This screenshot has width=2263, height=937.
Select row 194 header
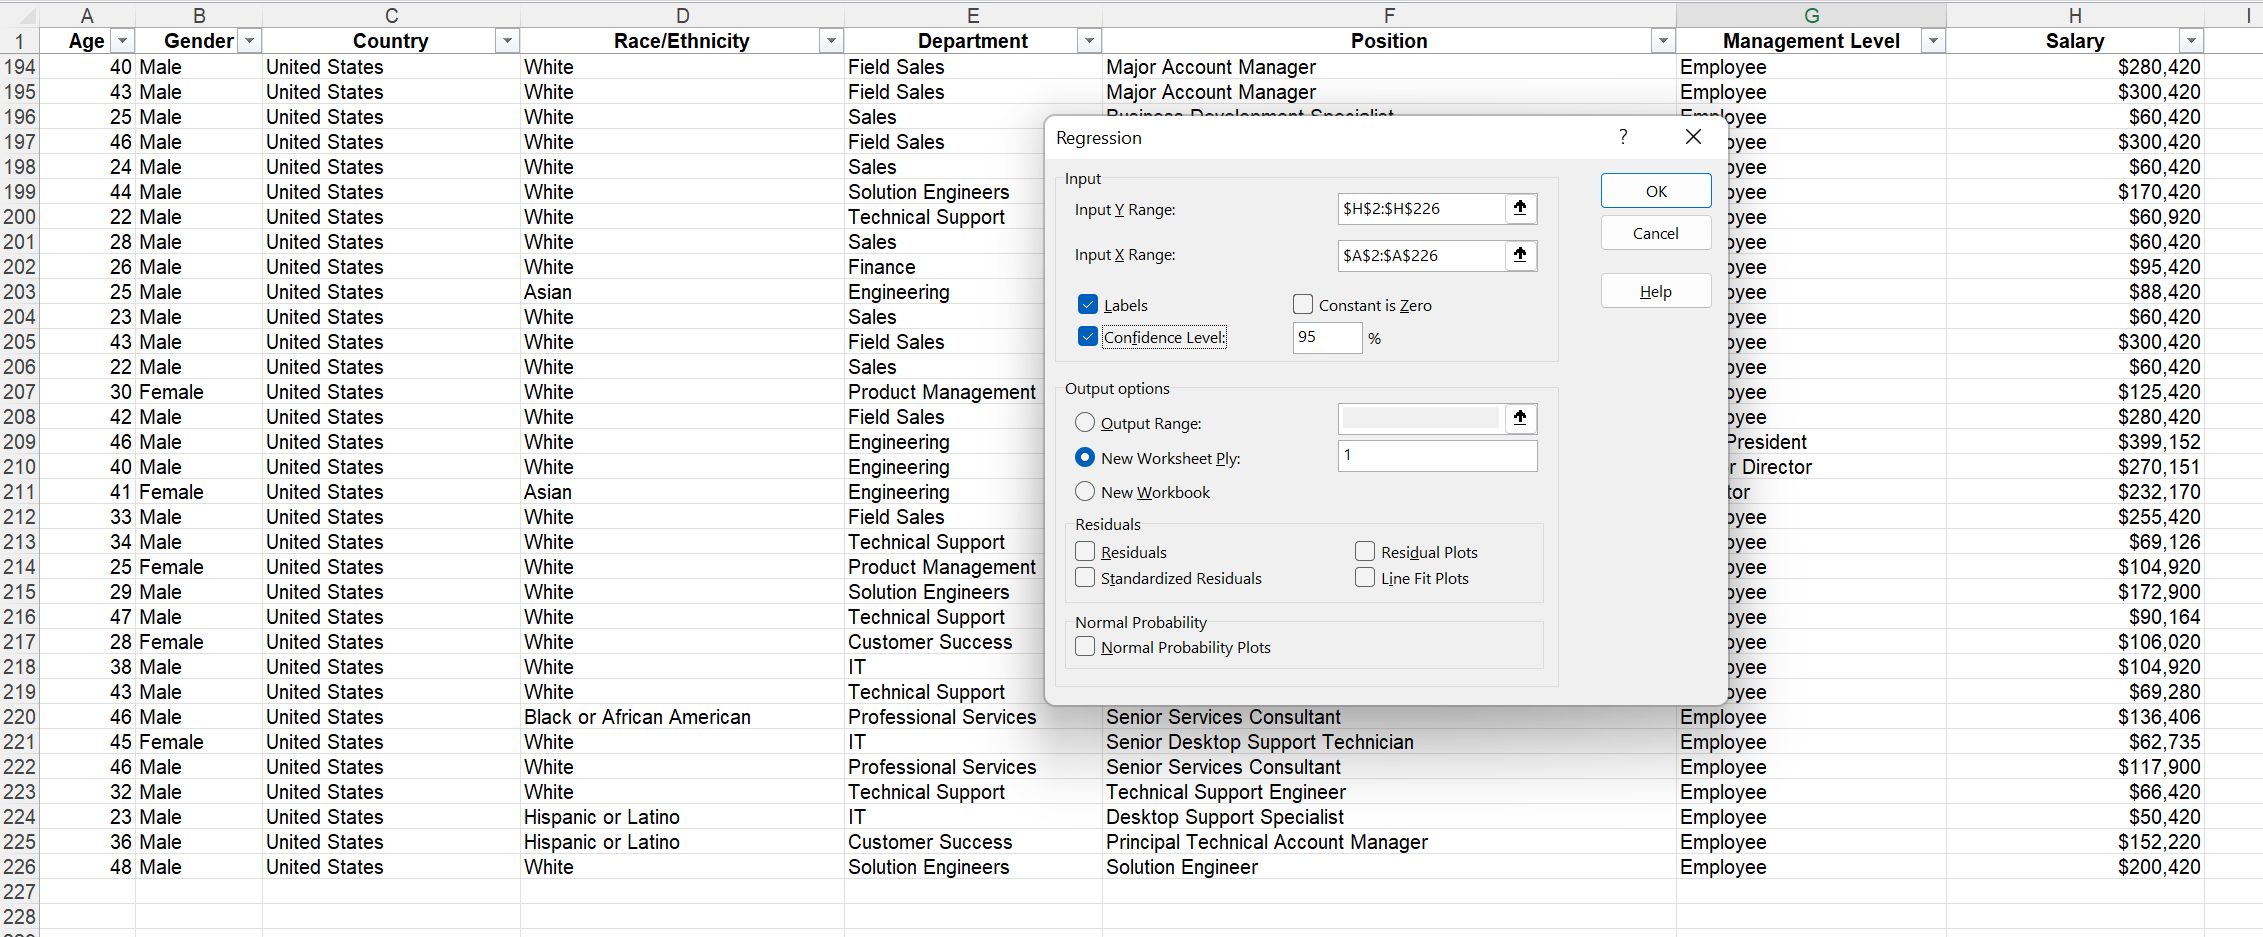[19, 67]
